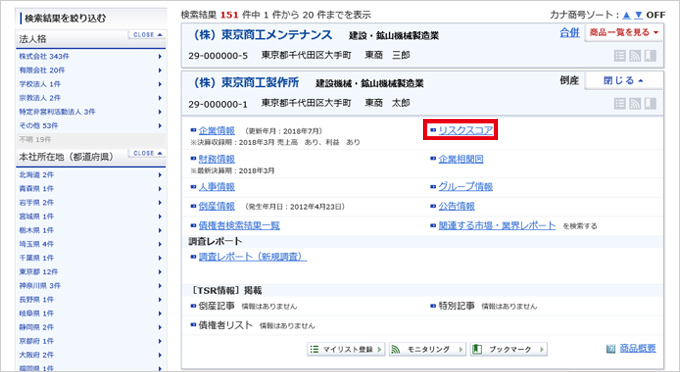
Task: Click the モニタリング button
Action: (x=427, y=349)
